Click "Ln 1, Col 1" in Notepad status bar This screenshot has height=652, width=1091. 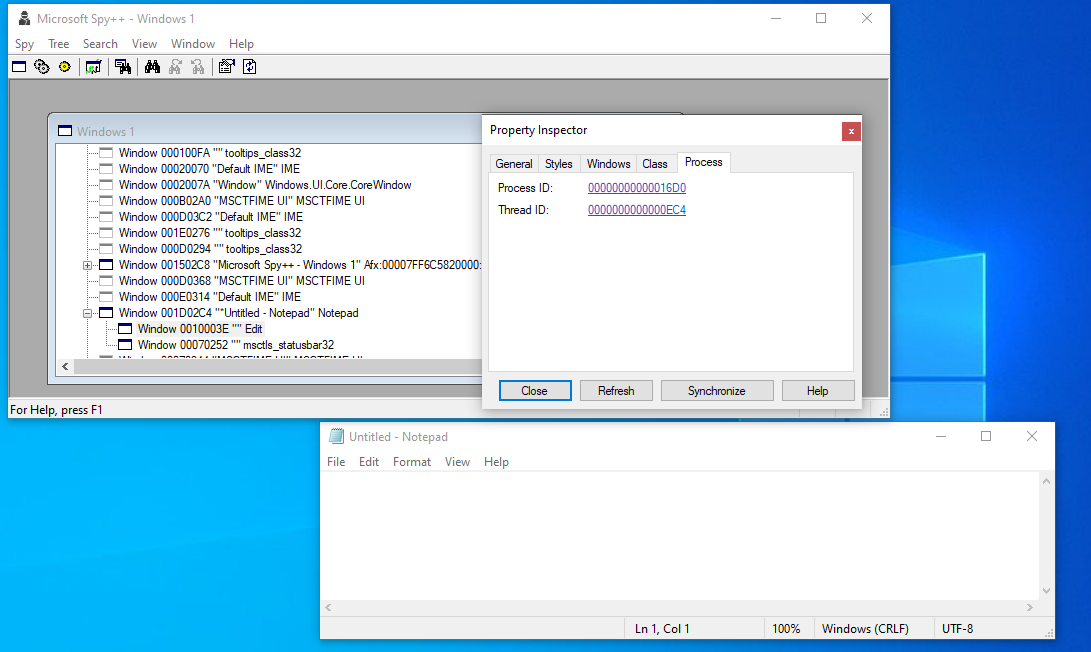662,629
